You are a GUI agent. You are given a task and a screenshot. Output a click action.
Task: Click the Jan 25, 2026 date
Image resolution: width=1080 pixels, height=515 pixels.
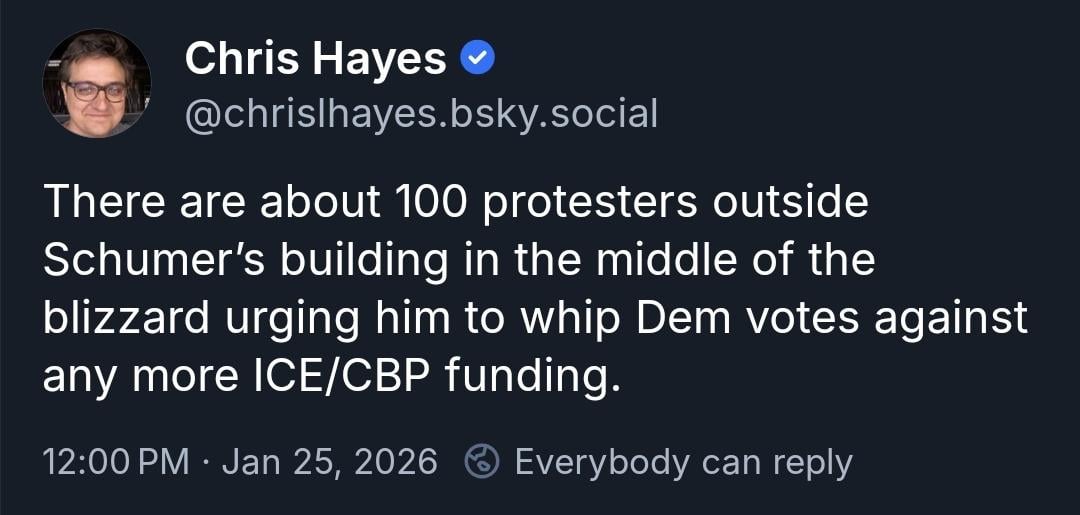(x=329, y=462)
